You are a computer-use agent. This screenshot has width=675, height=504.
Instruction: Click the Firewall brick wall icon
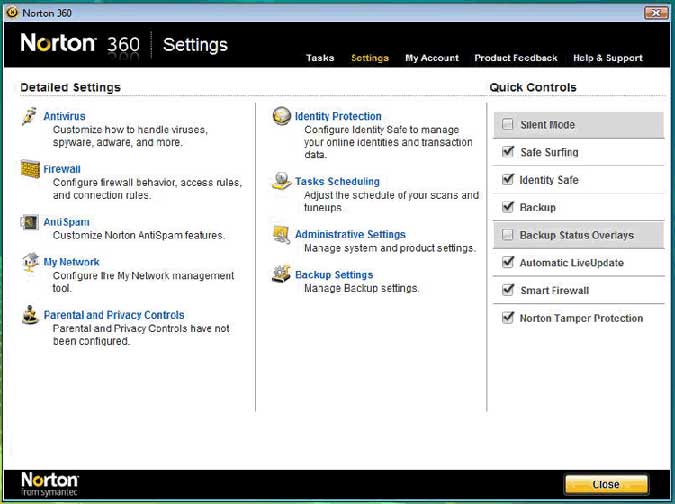[x=30, y=169]
